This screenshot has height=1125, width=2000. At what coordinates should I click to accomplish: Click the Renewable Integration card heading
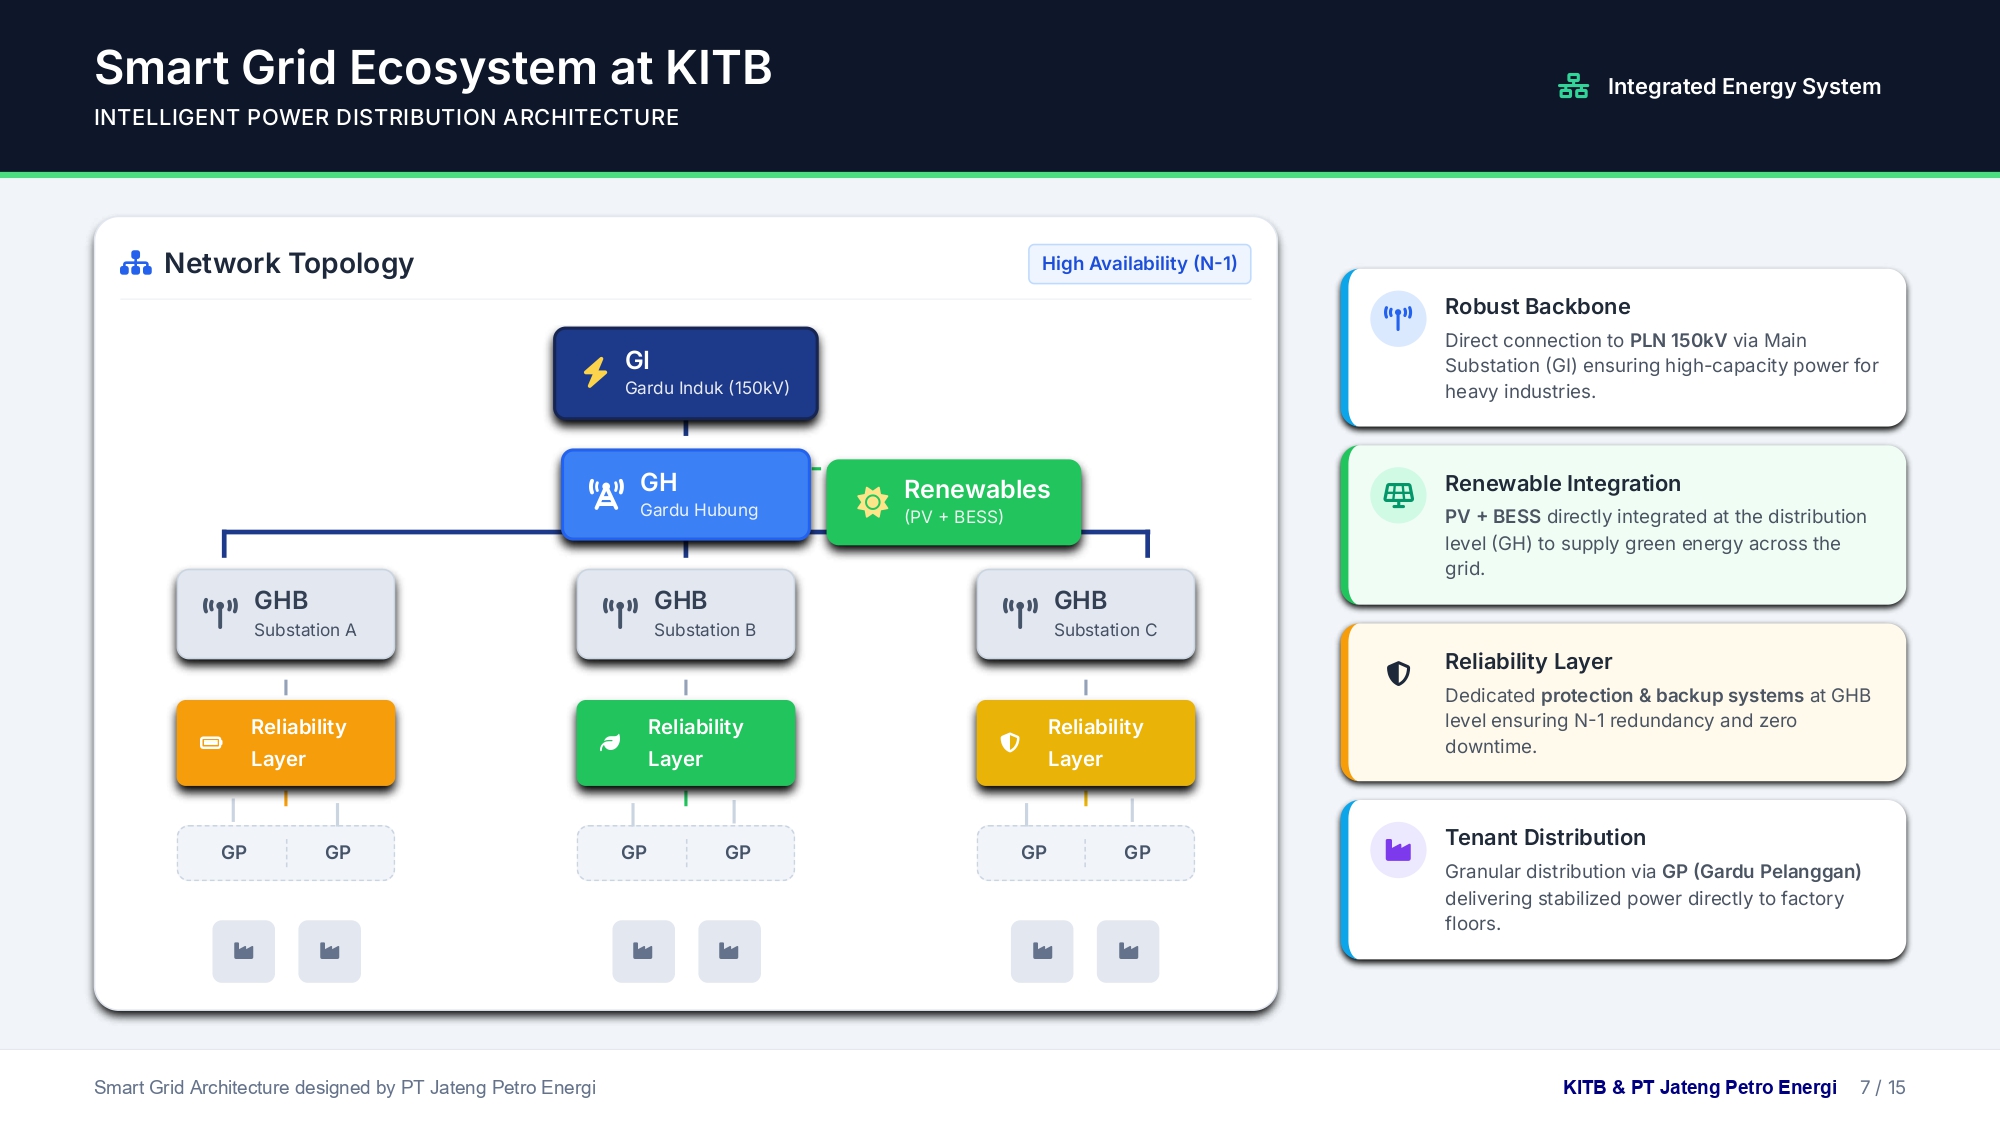point(1562,484)
